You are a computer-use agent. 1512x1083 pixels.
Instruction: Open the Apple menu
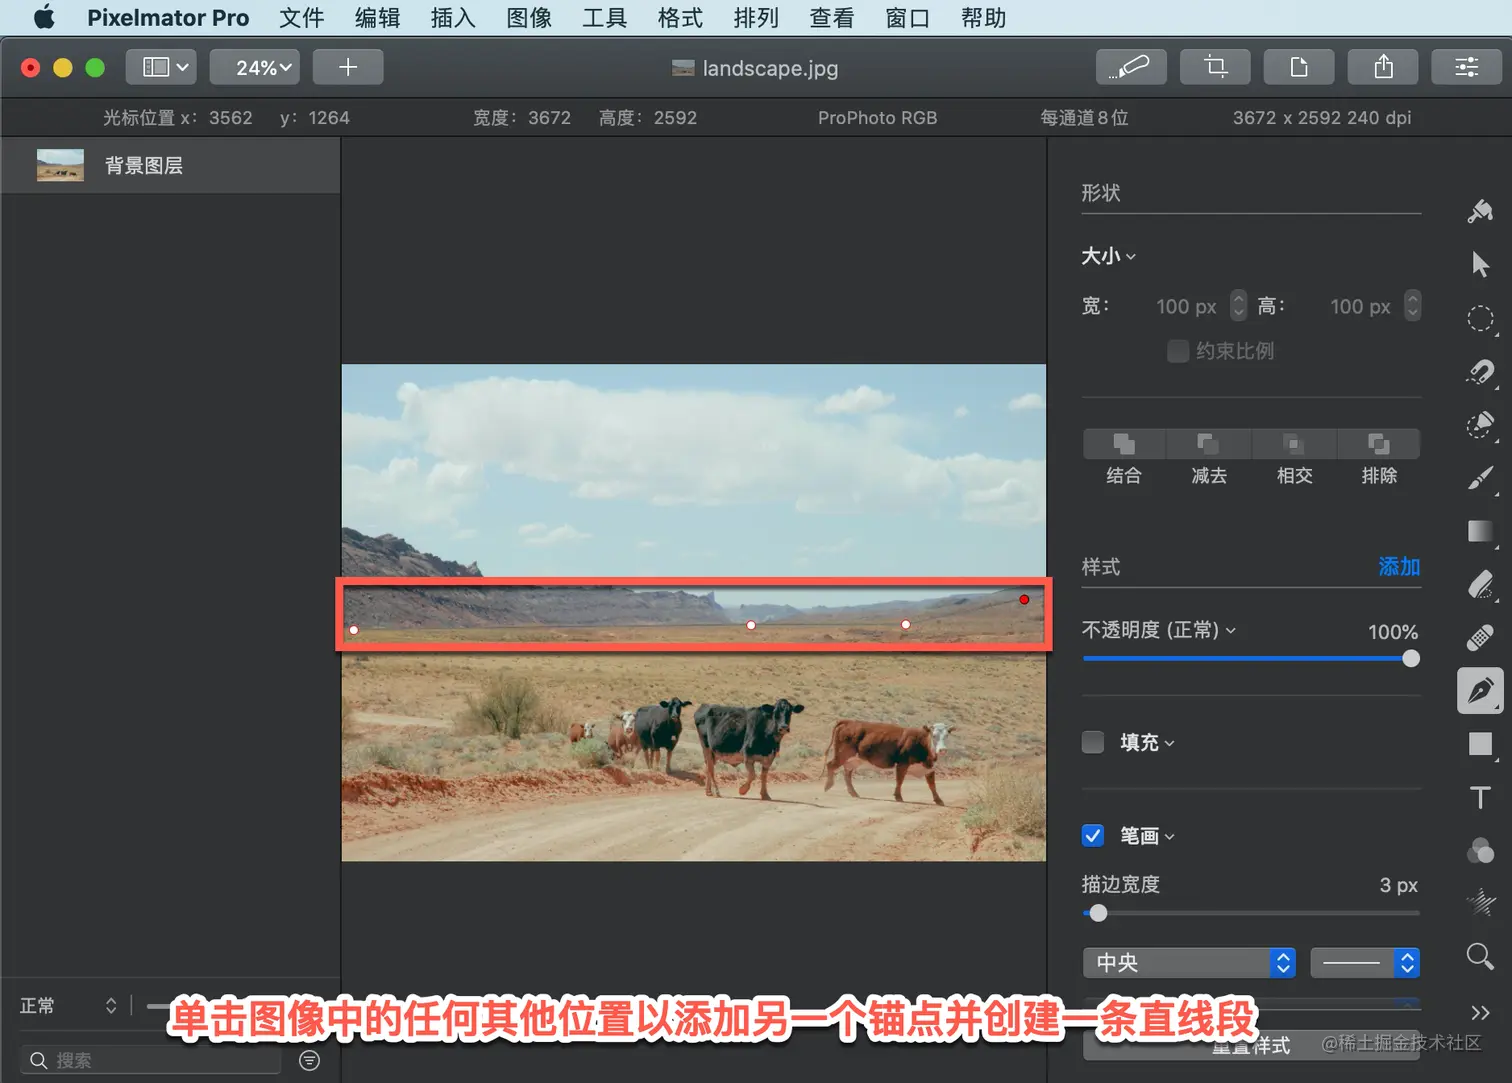[45, 17]
